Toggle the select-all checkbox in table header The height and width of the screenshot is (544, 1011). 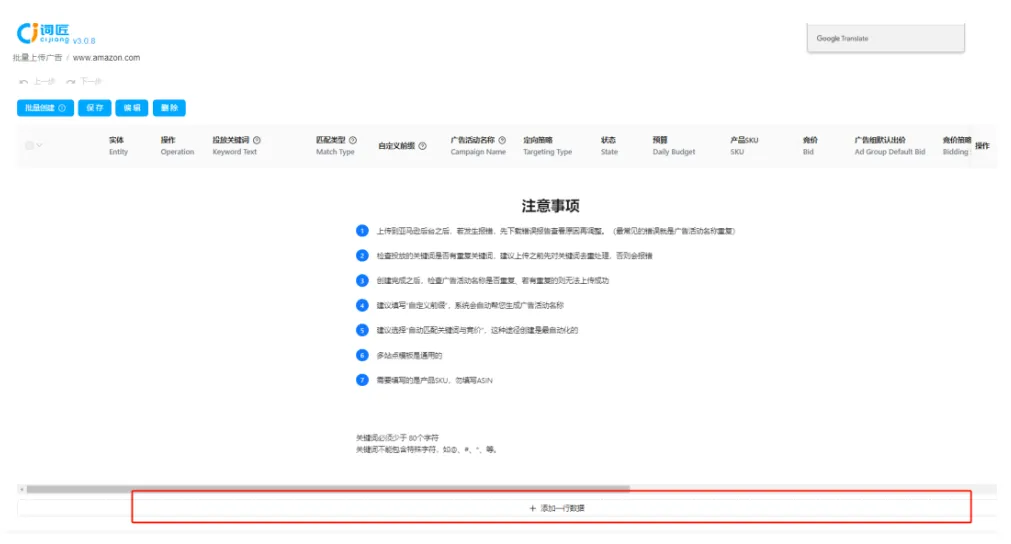click(29, 146)
